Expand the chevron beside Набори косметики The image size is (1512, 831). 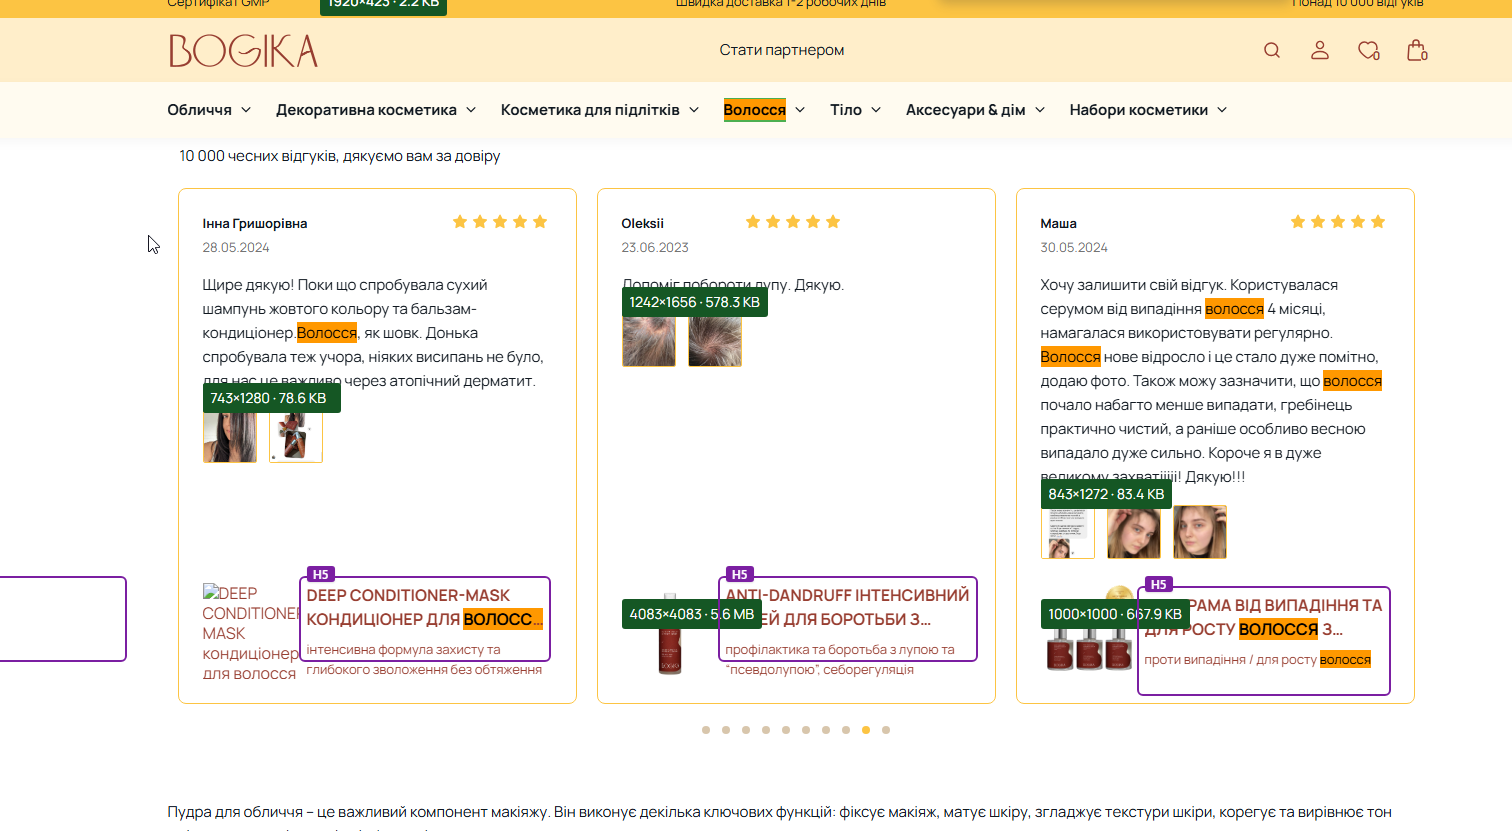pyautogui.click(x=1222, y=110)
